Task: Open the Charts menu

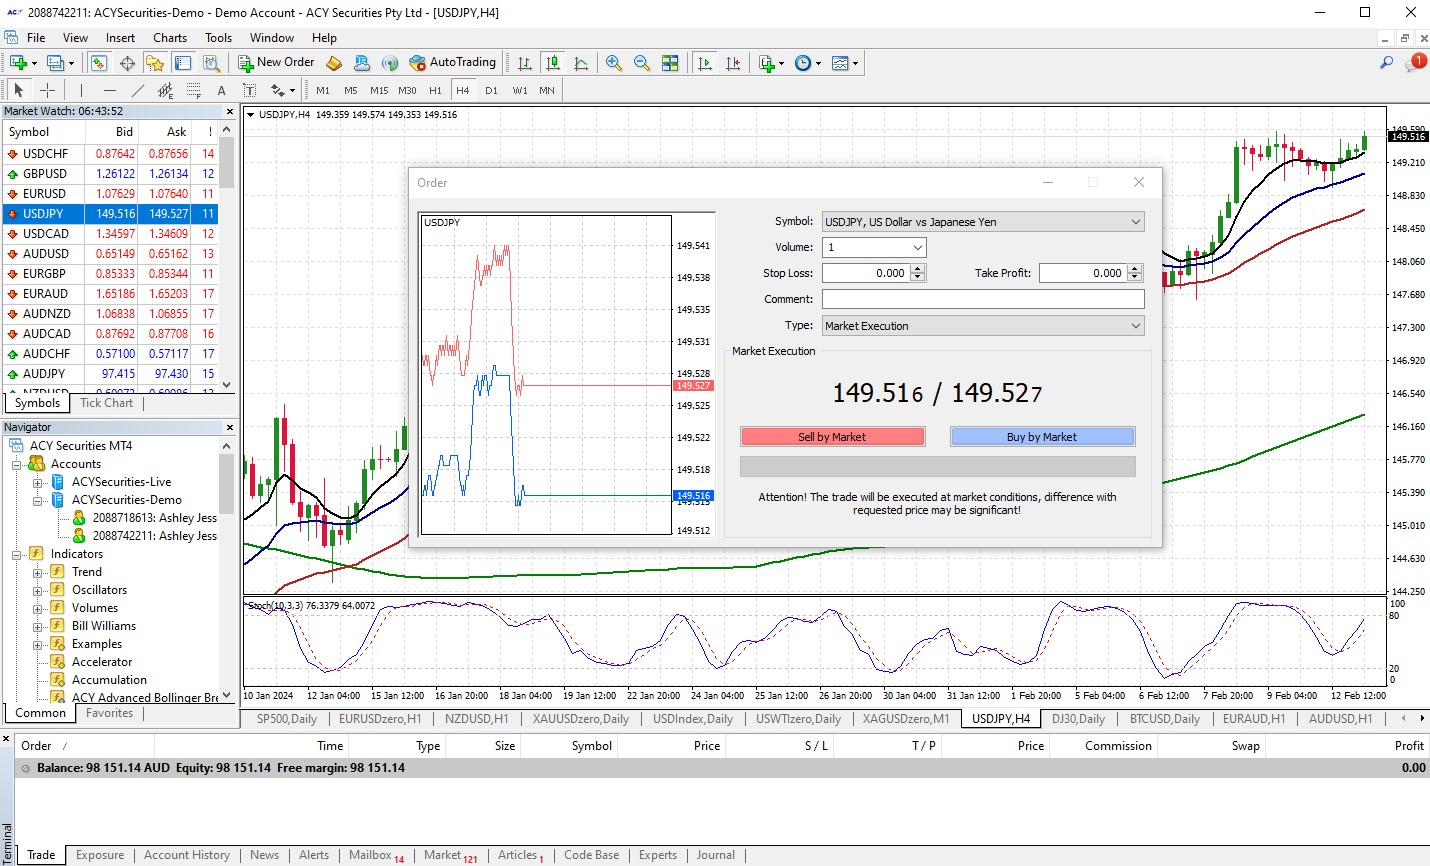Action: (x=169, y=38)
